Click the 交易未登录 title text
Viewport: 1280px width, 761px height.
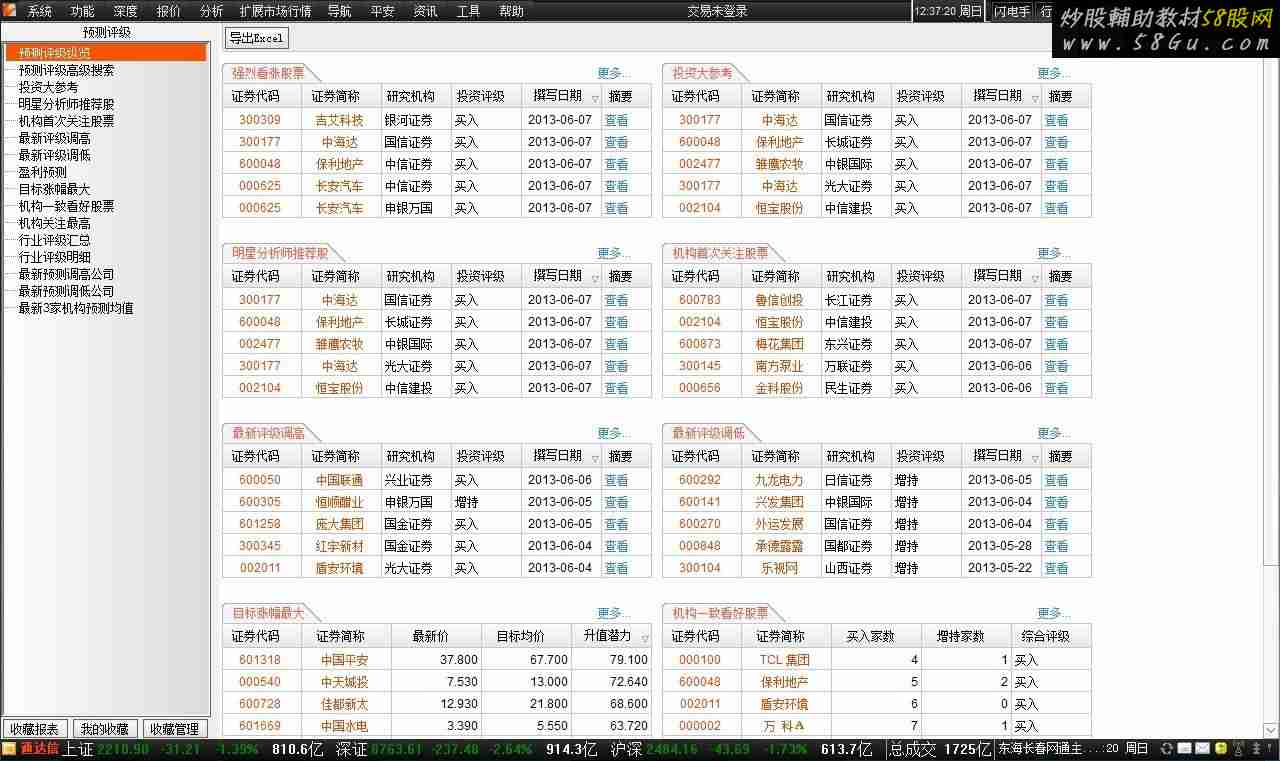point(718,11)
